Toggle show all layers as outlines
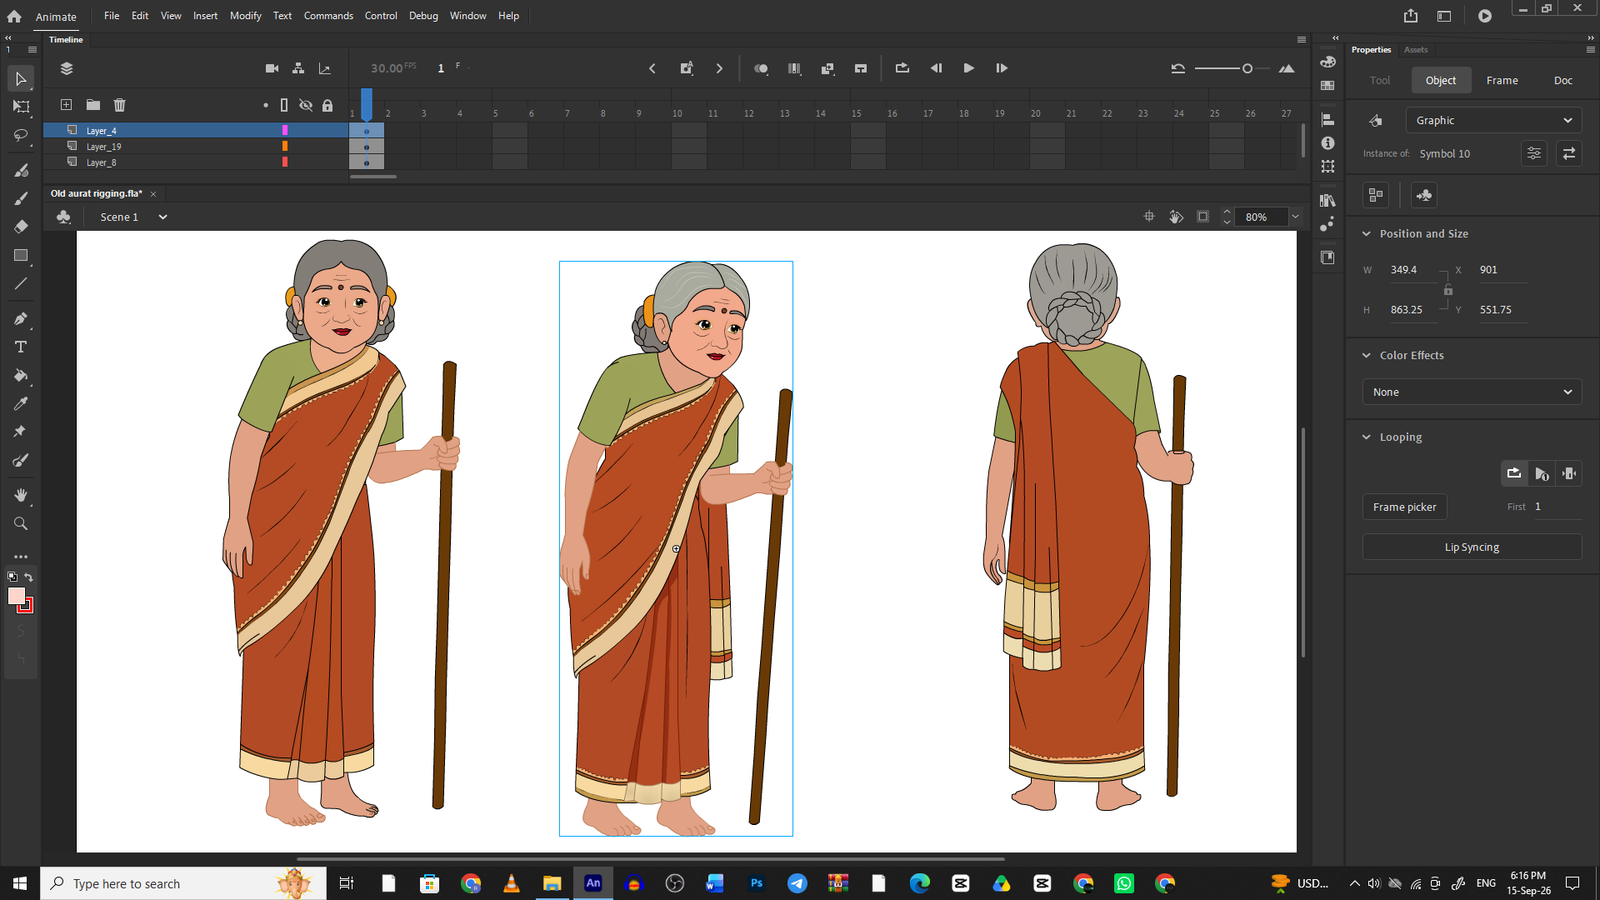Image resolution: width=1600 pixels, height=900 pixels. (x=284, y=105)
